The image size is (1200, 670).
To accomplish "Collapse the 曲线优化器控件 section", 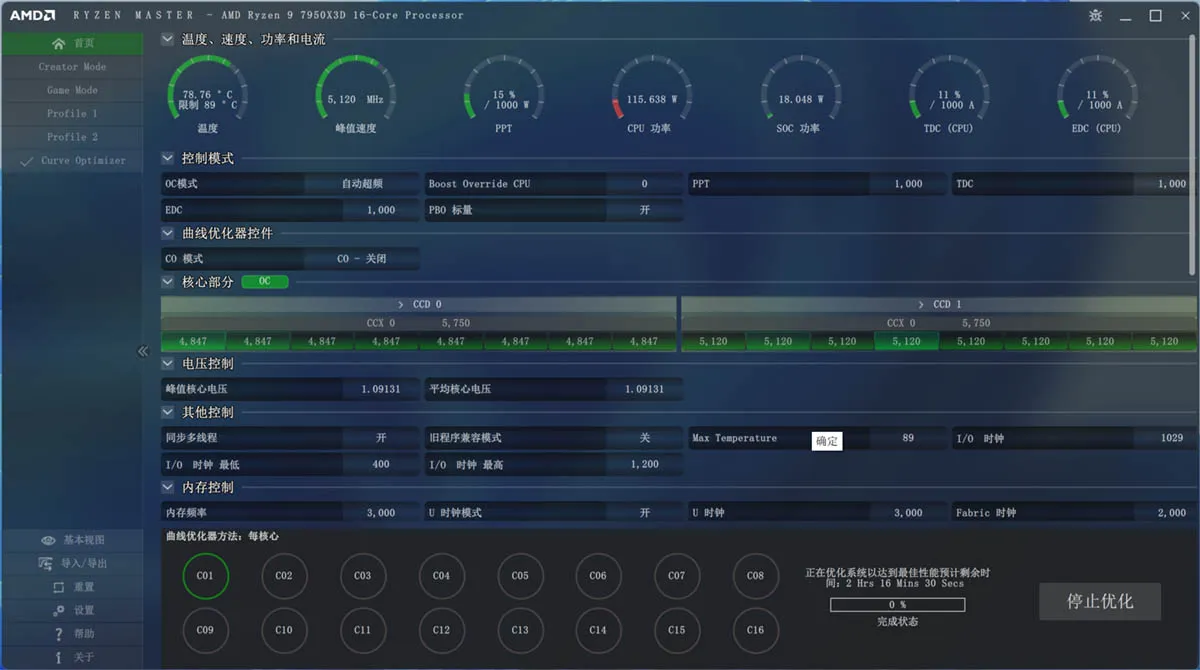I will tap(168, 233).
